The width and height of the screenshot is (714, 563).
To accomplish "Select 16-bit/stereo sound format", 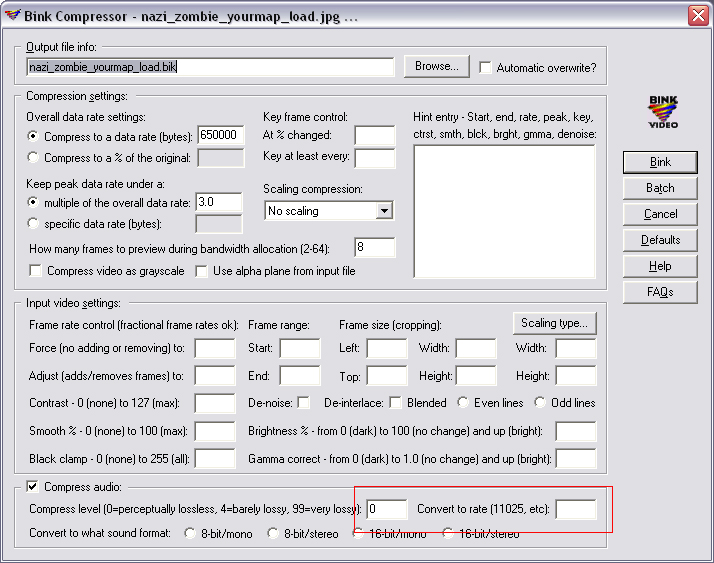I will 448,533.
